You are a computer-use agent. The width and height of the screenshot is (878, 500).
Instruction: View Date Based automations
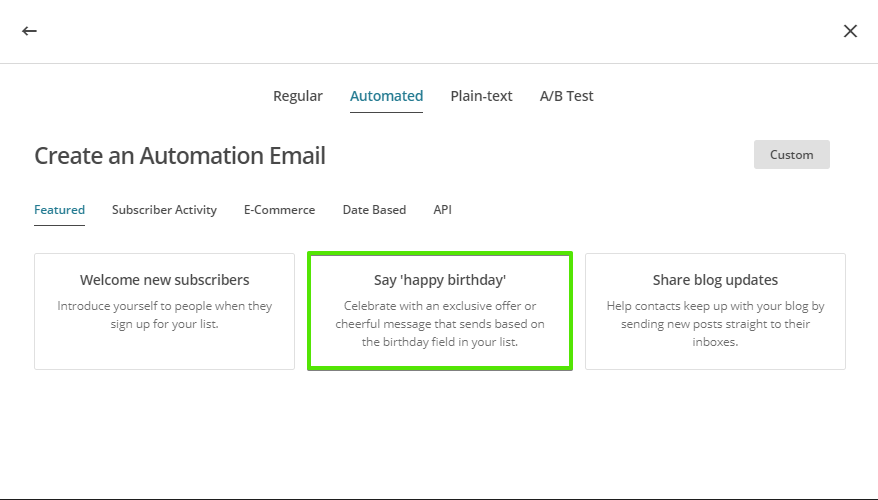pos(374,209)
